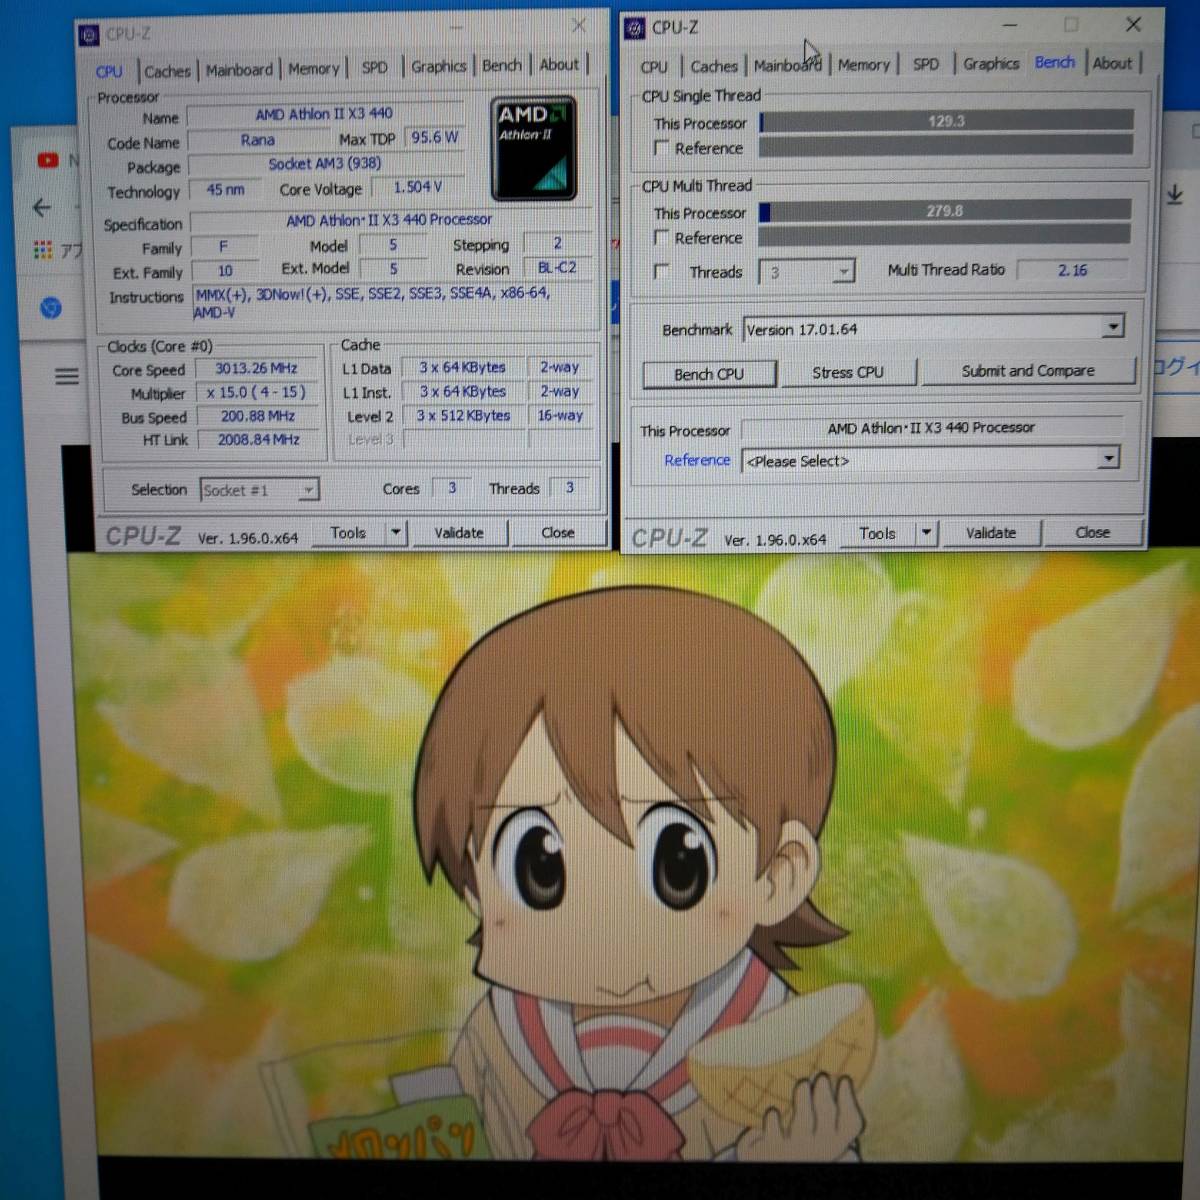Viewport: 1200px width, 1200px height.
Task: Click the Multi Thread Ratio value "2.16"
Action: tap(1072, 270)
